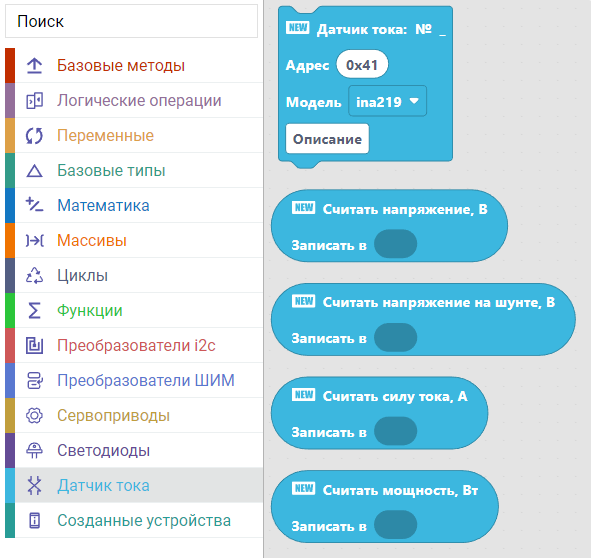Click the gear icon for Сервоприводы
The height and width of the screenshot is (558, 591).
click(34, 415)
